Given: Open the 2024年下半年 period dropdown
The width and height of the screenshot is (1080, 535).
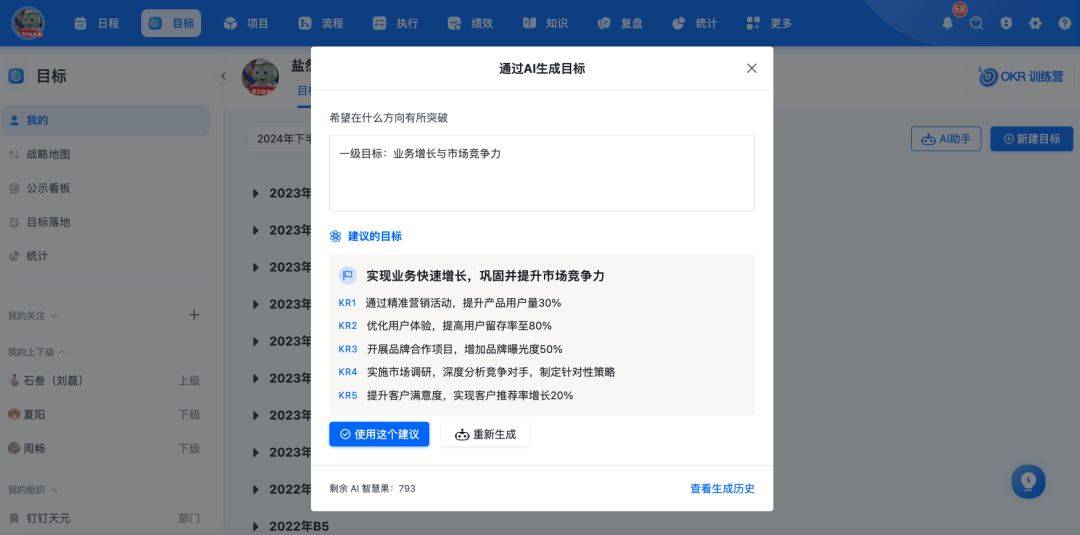Looking at the screenshot, I should click(281, 138).
